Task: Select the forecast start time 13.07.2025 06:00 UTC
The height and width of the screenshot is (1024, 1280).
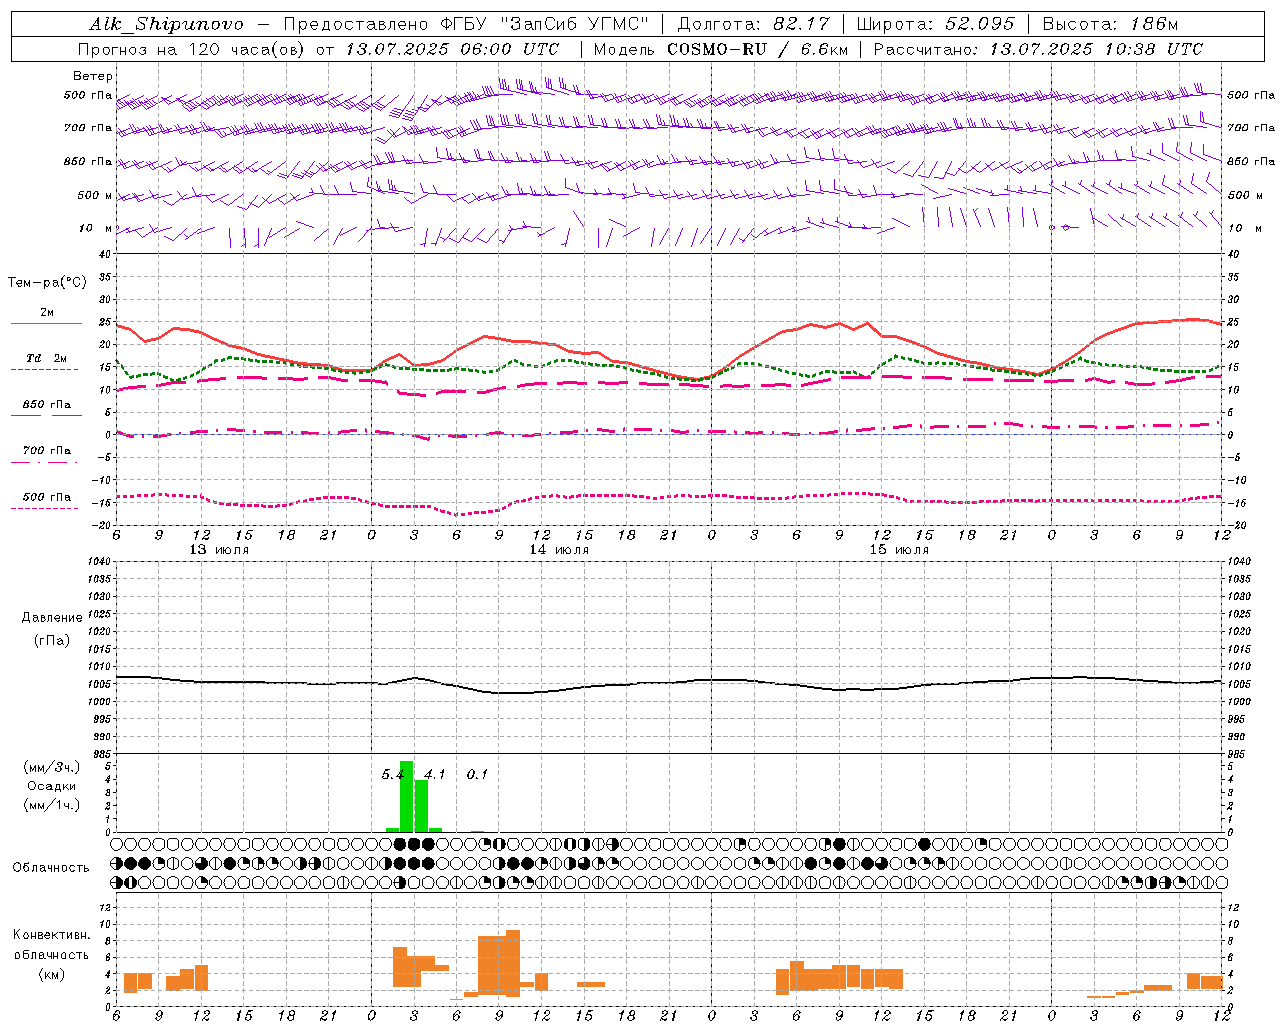Action: pyautogui.click(x=452, y=49)
